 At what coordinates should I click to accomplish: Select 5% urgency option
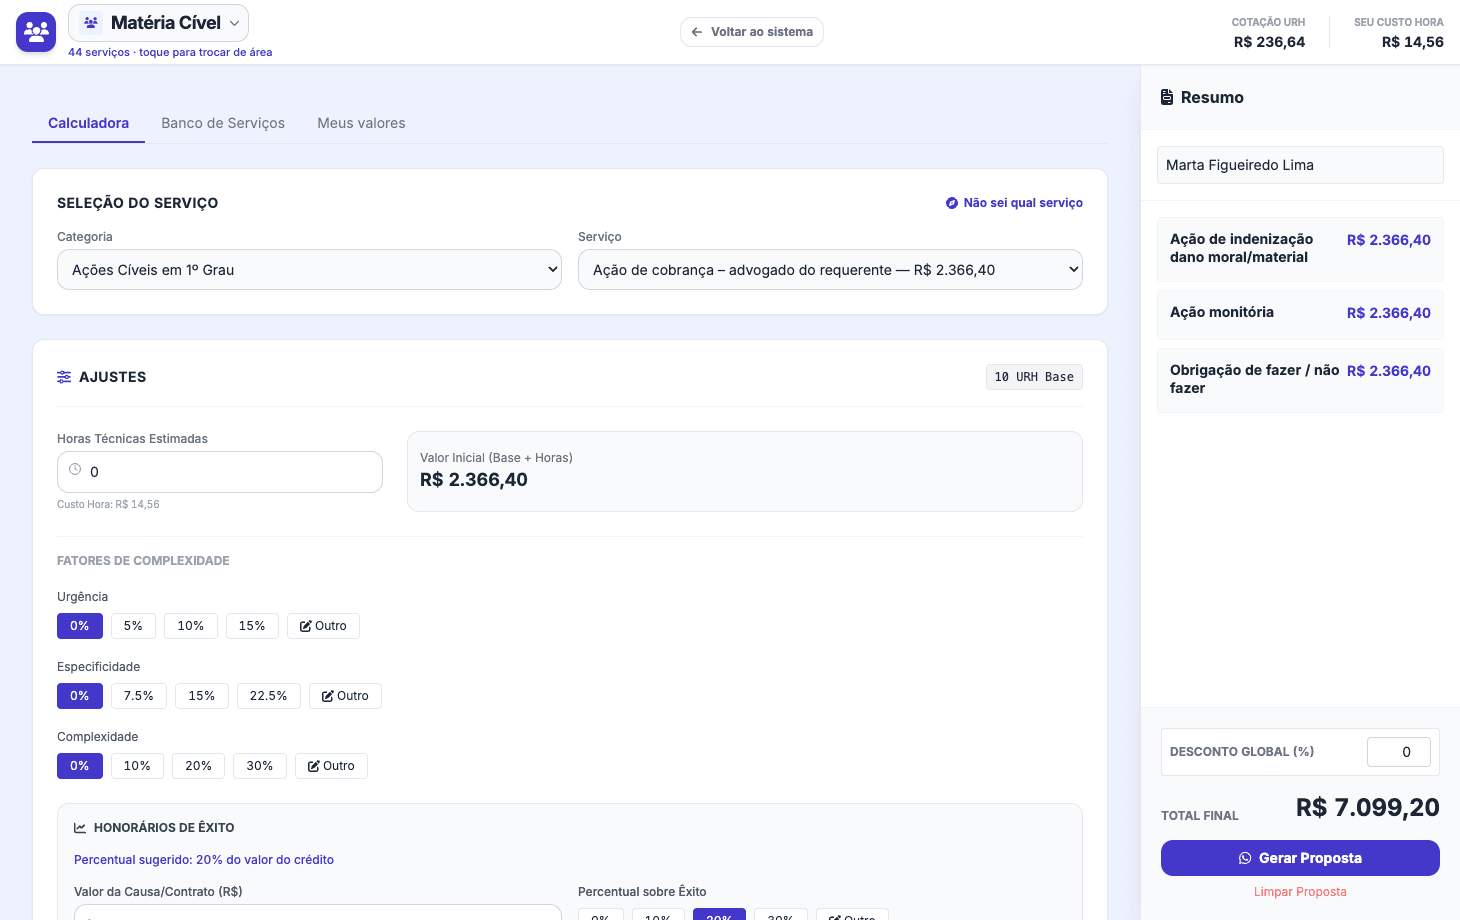coord(133,626)
